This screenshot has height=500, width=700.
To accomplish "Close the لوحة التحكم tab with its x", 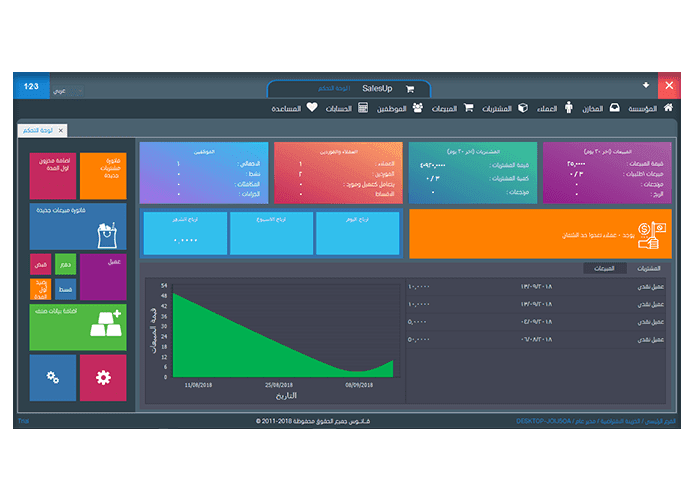I will pyautogui.click(x=61, y=130).
